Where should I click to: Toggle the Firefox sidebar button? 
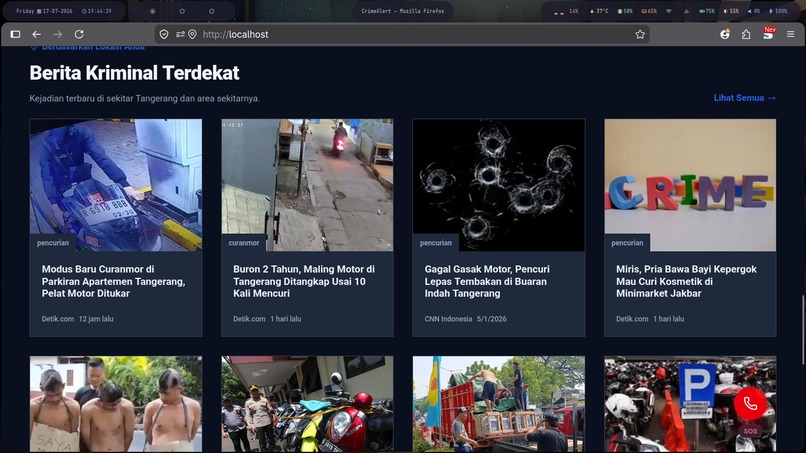pos(15,34)
